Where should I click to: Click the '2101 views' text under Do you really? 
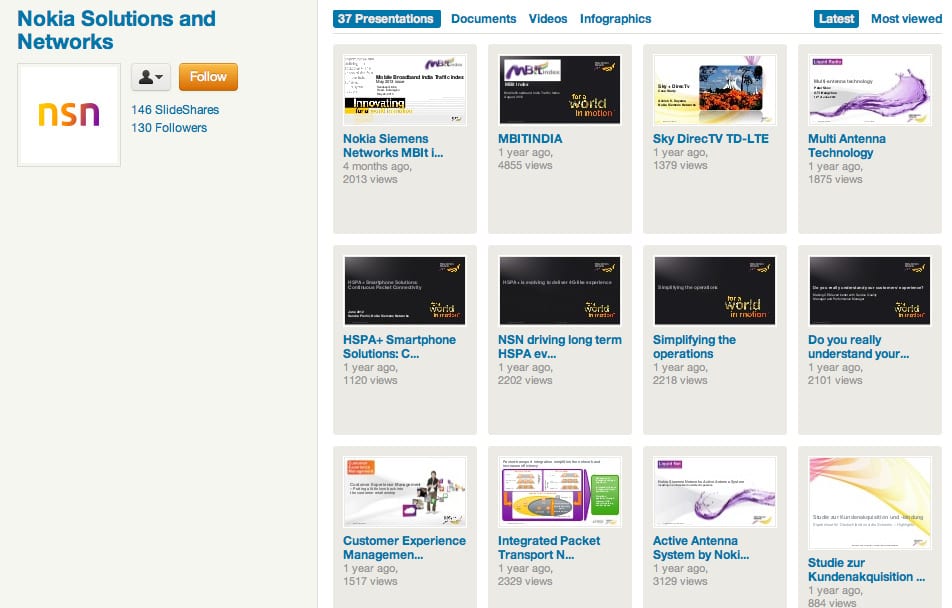[835, 380]
